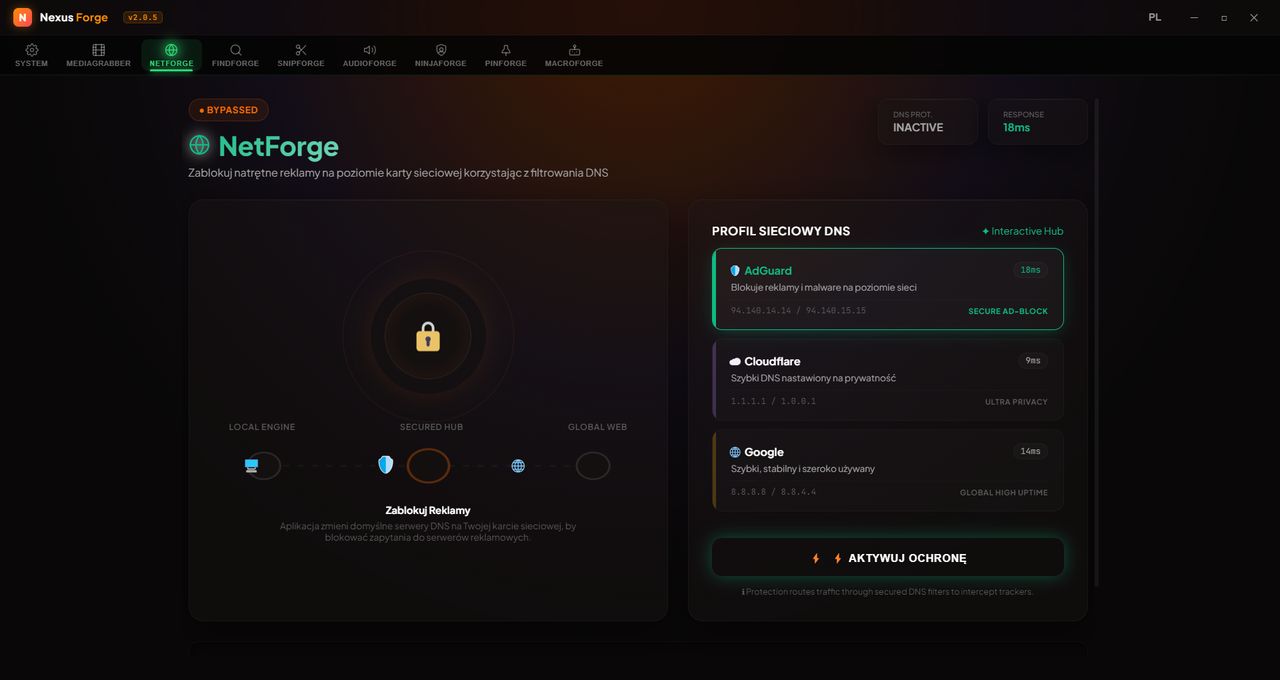Image resolution: width=1280 pixels, height=680 pixels.
Task: Click the Global Web ring node
Action: 593,465
